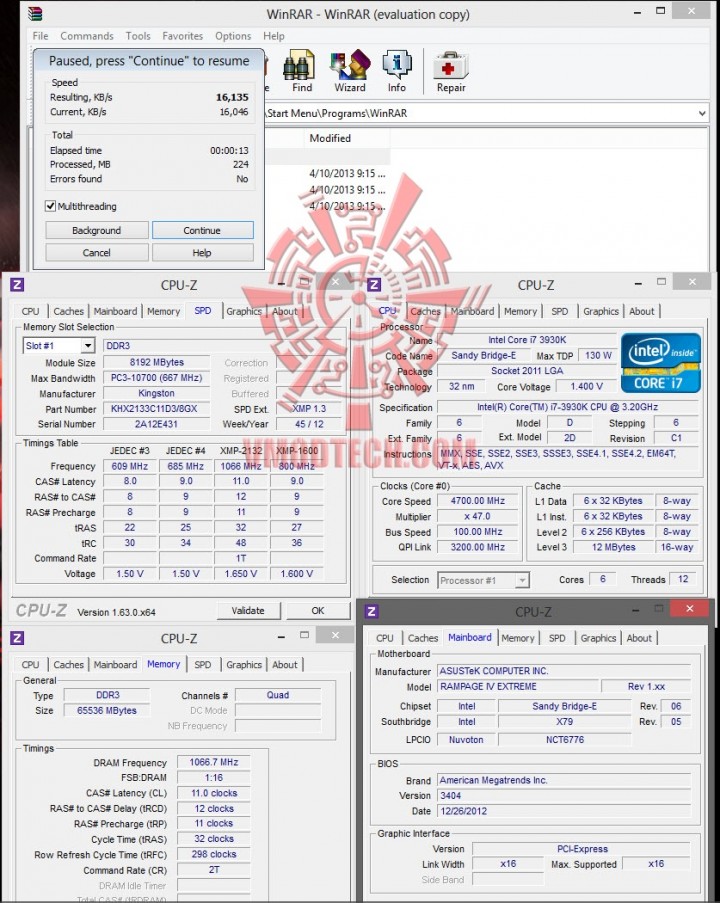Click the Validate button in CPU-Z
Screen dimensions: 720x903
coord(248,610)
